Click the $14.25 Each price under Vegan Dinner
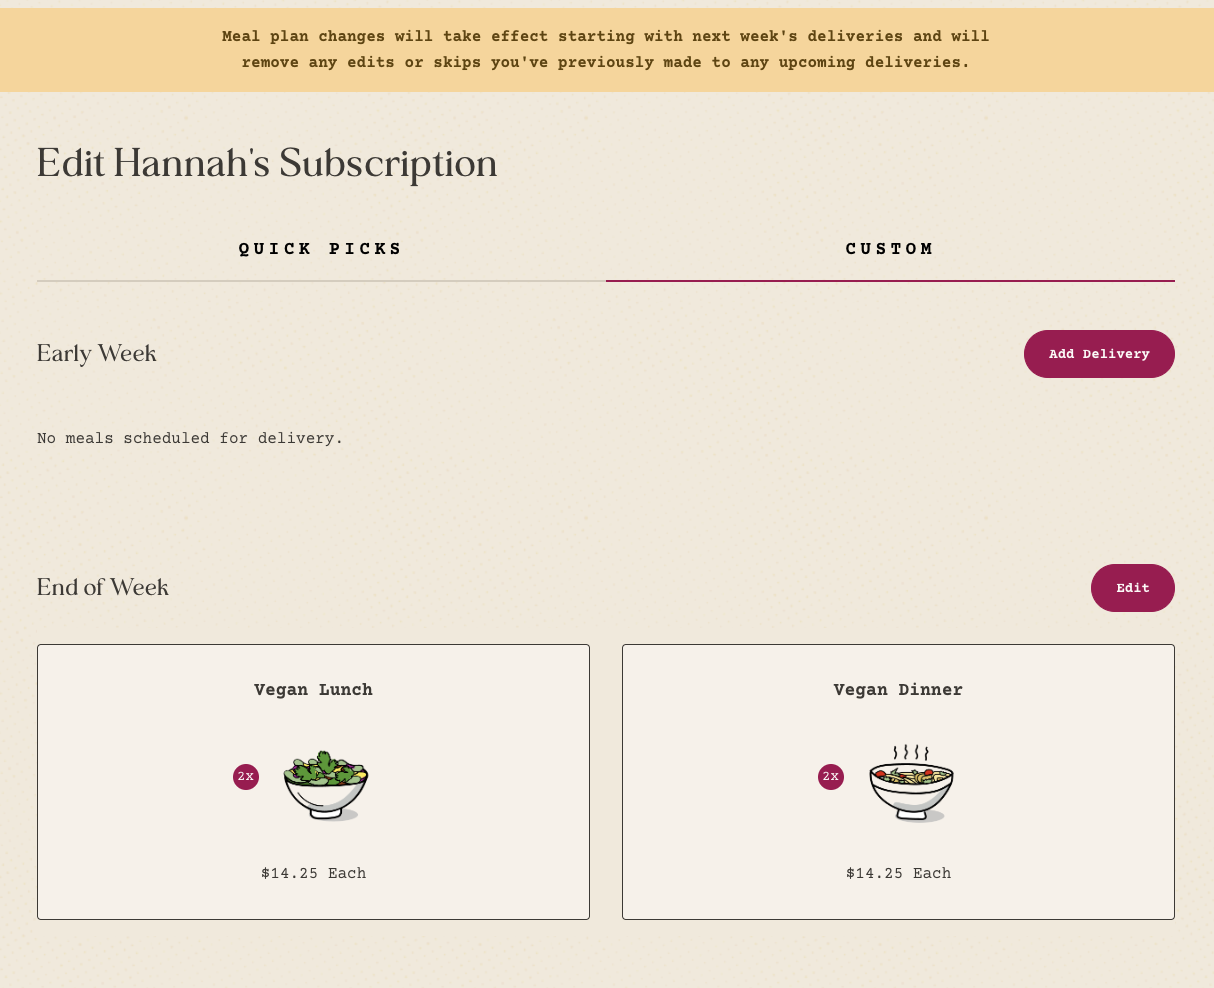The image size is (1214, 988). tap(898, 873)
